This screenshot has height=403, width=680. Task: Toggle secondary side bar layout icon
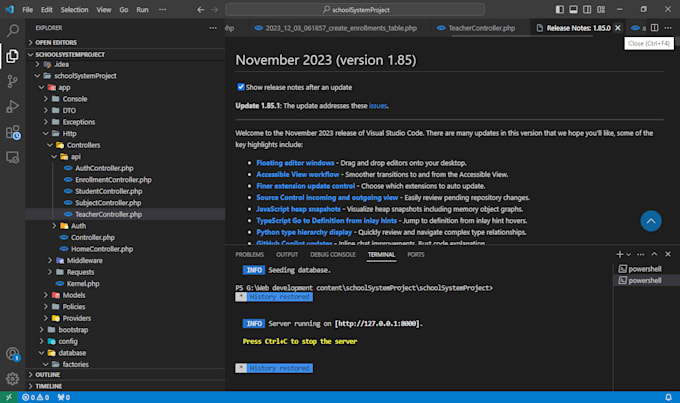pos(587,10)
